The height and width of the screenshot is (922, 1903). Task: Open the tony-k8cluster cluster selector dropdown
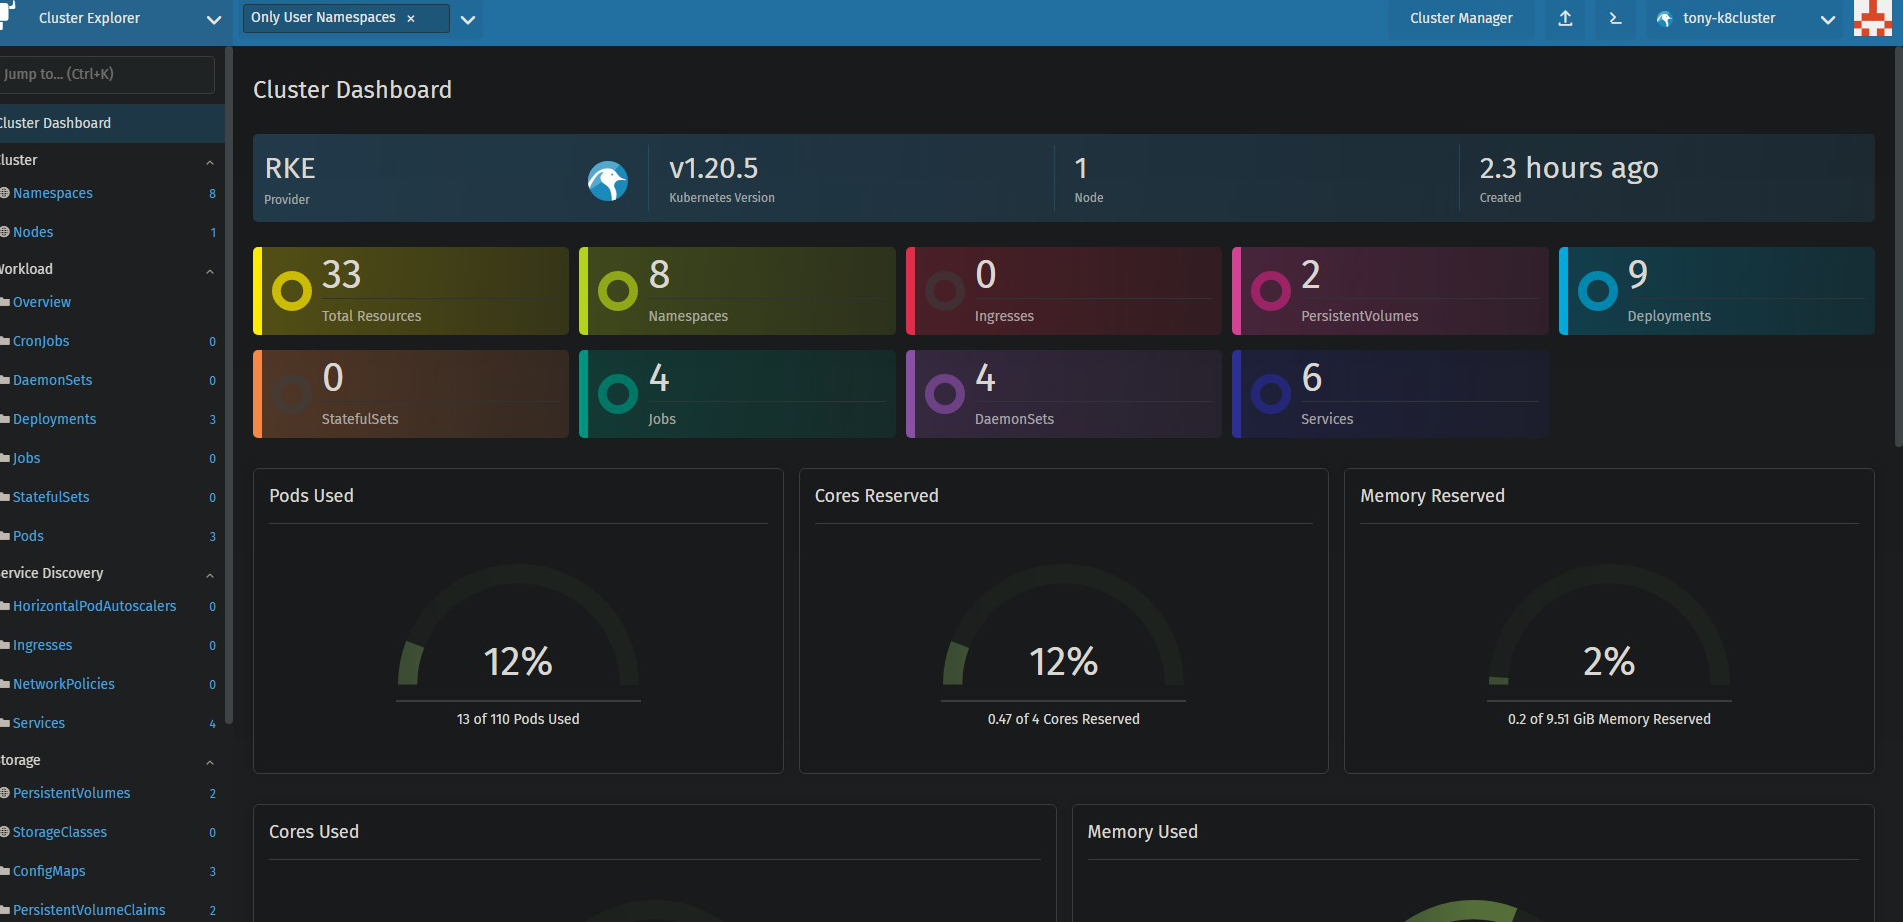1827,19
